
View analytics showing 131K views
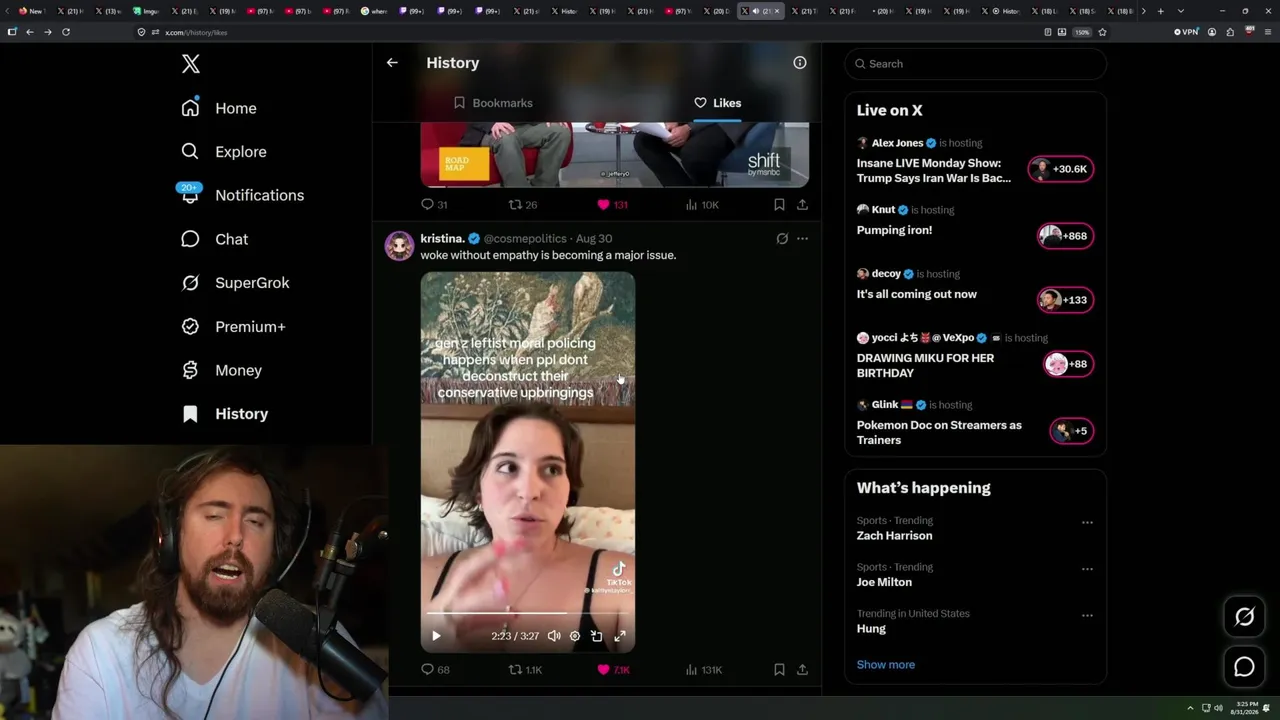pyautogui.click(x=704, y=670)
